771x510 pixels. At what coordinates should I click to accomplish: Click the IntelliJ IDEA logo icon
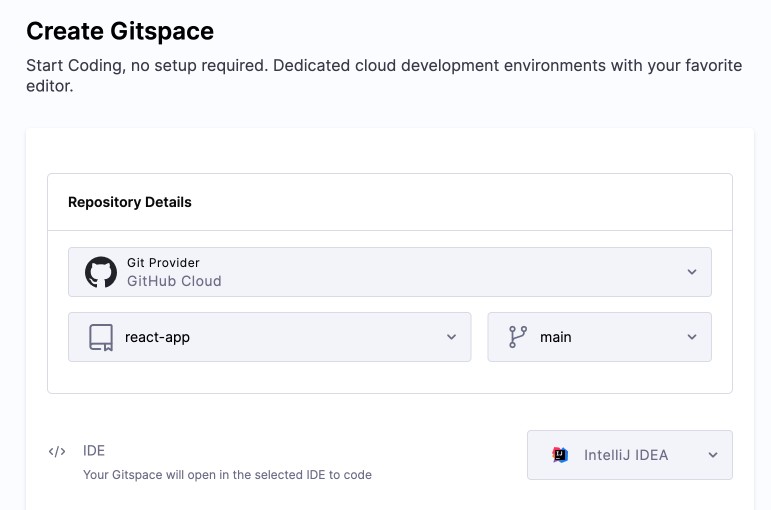point(561,455)
